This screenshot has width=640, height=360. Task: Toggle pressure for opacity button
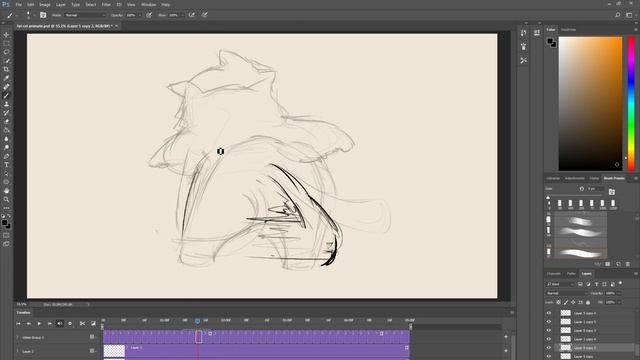pos(149,15)
